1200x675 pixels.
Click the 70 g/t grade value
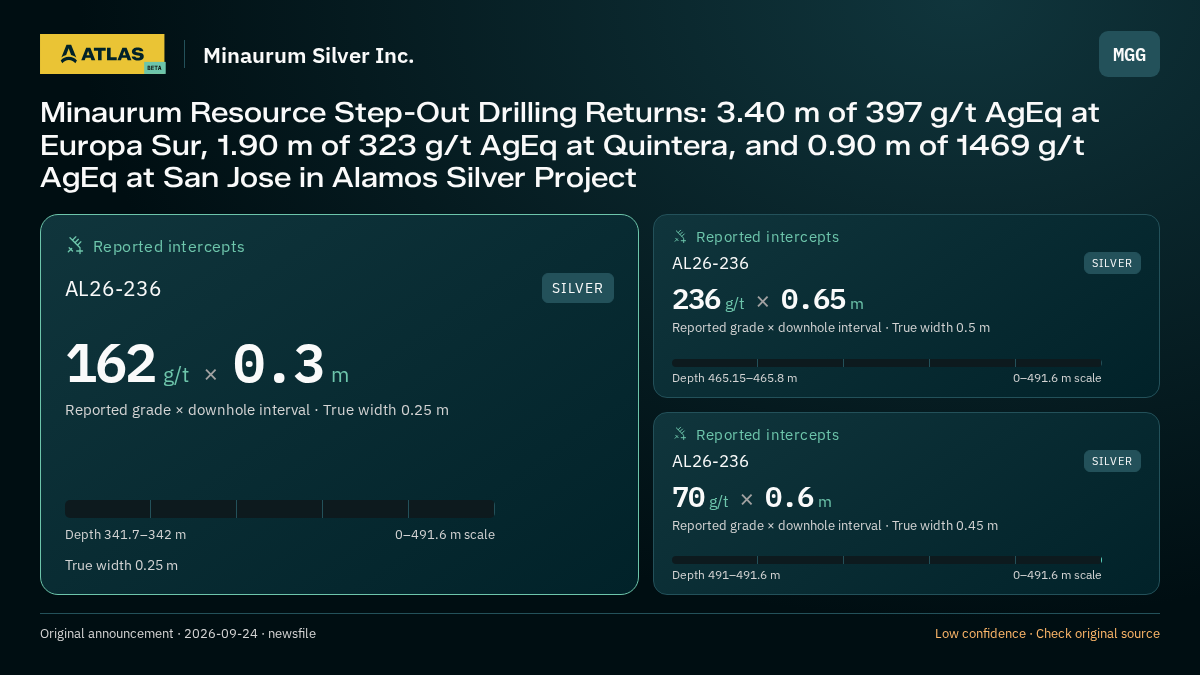click(x=700, y=498)
